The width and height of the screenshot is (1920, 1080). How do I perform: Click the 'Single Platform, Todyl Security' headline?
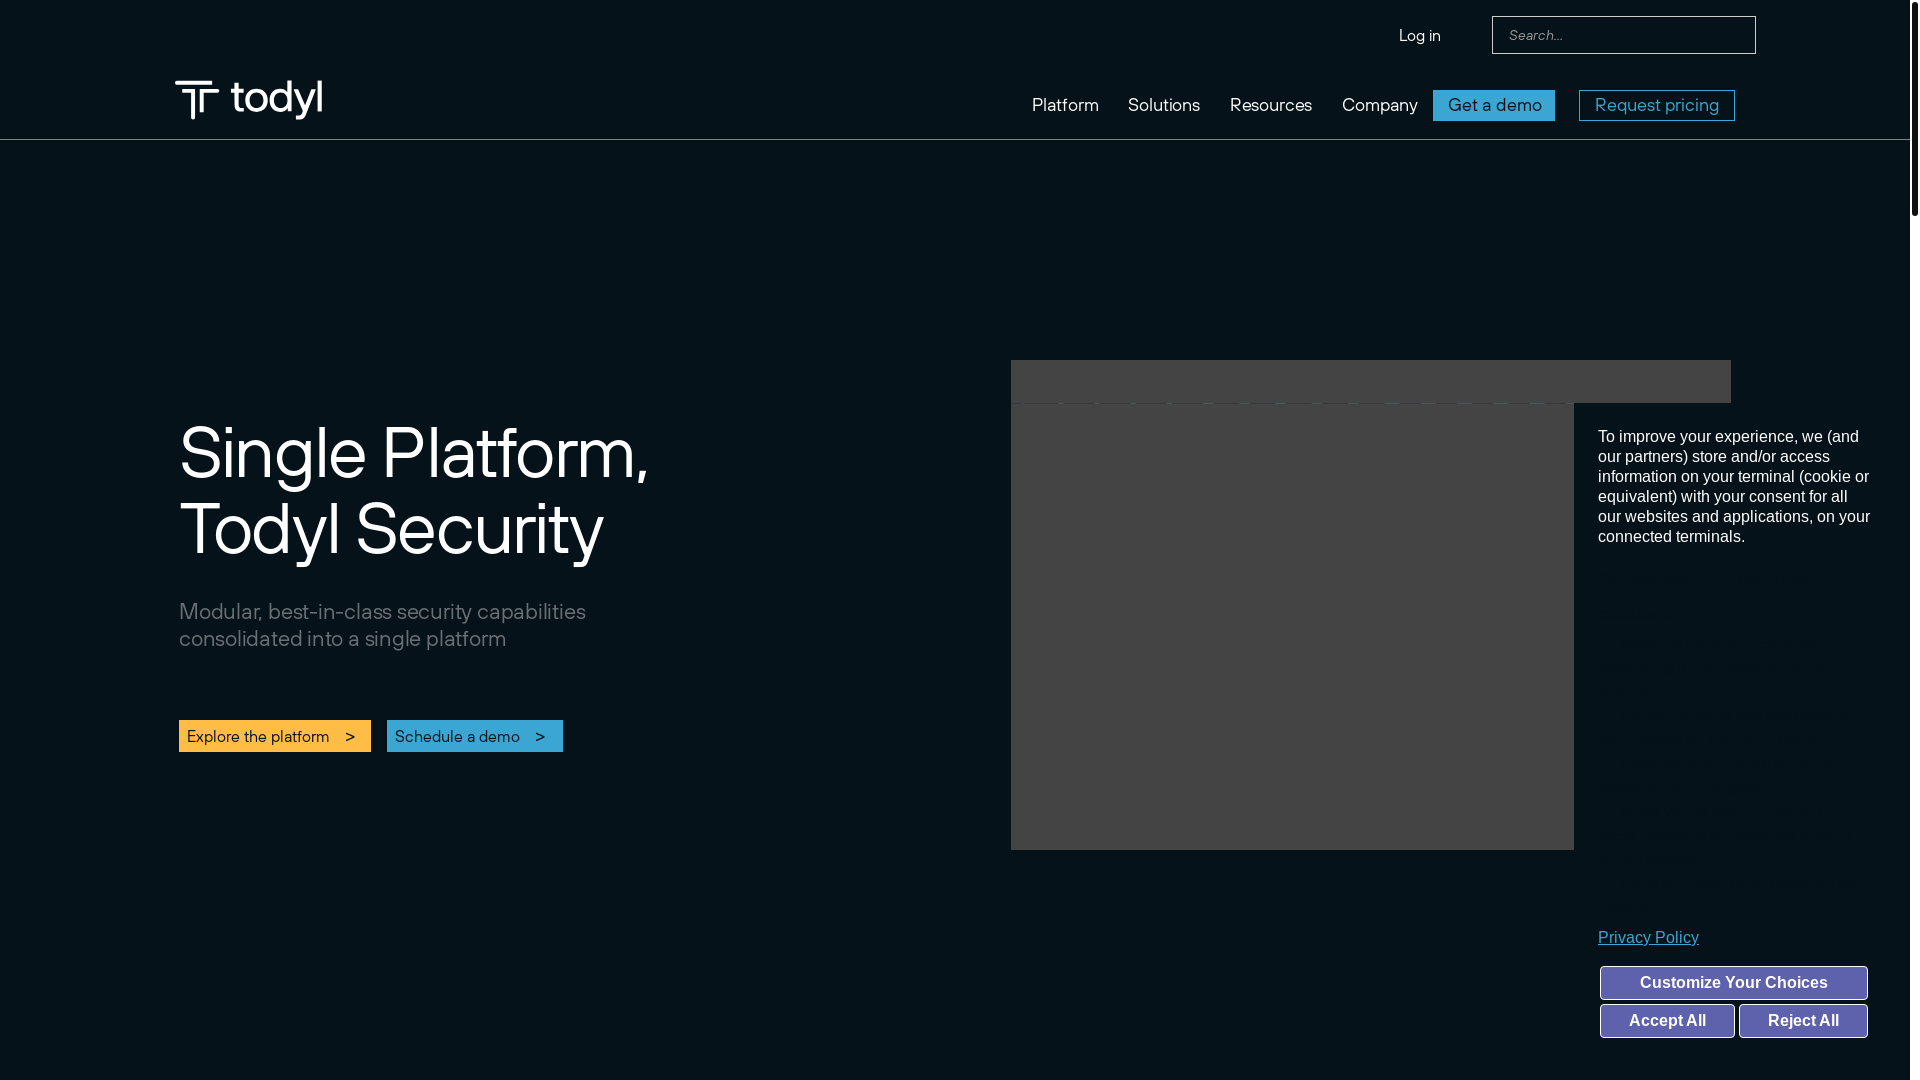click(414, 490)
